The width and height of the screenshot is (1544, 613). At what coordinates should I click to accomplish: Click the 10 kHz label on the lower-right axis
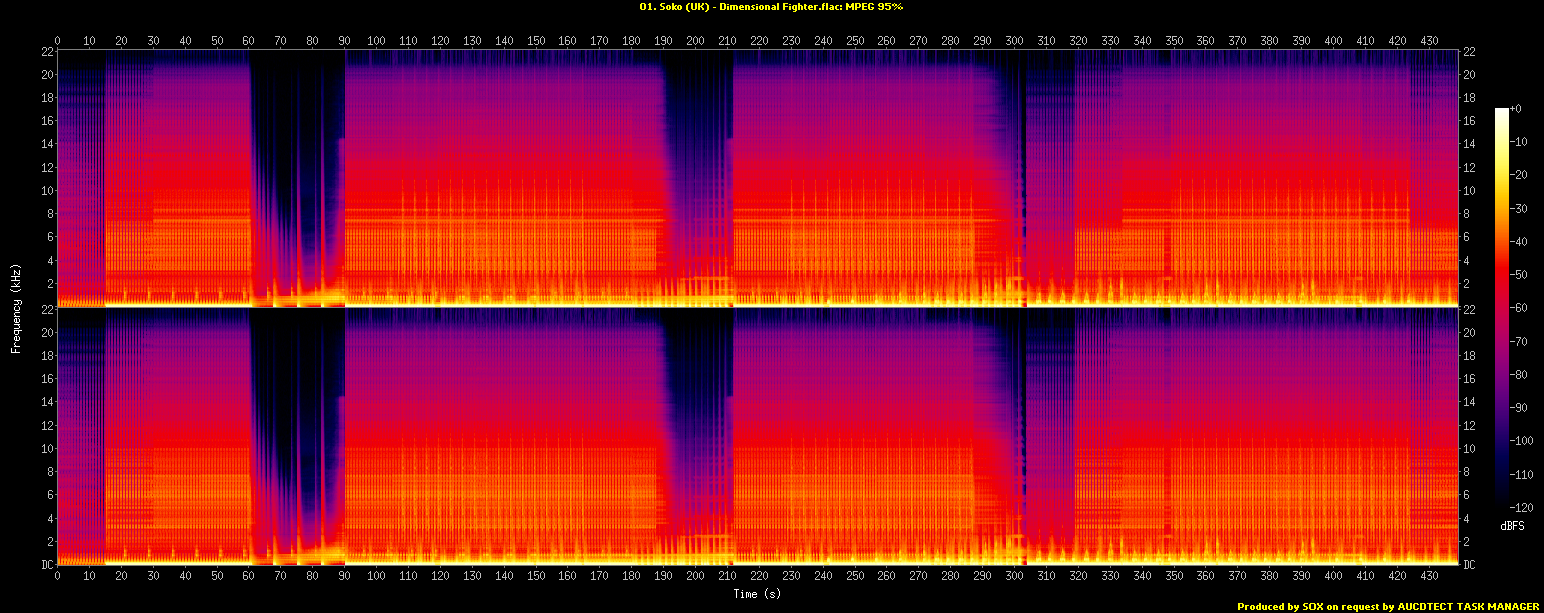(x=1469, y=449)
